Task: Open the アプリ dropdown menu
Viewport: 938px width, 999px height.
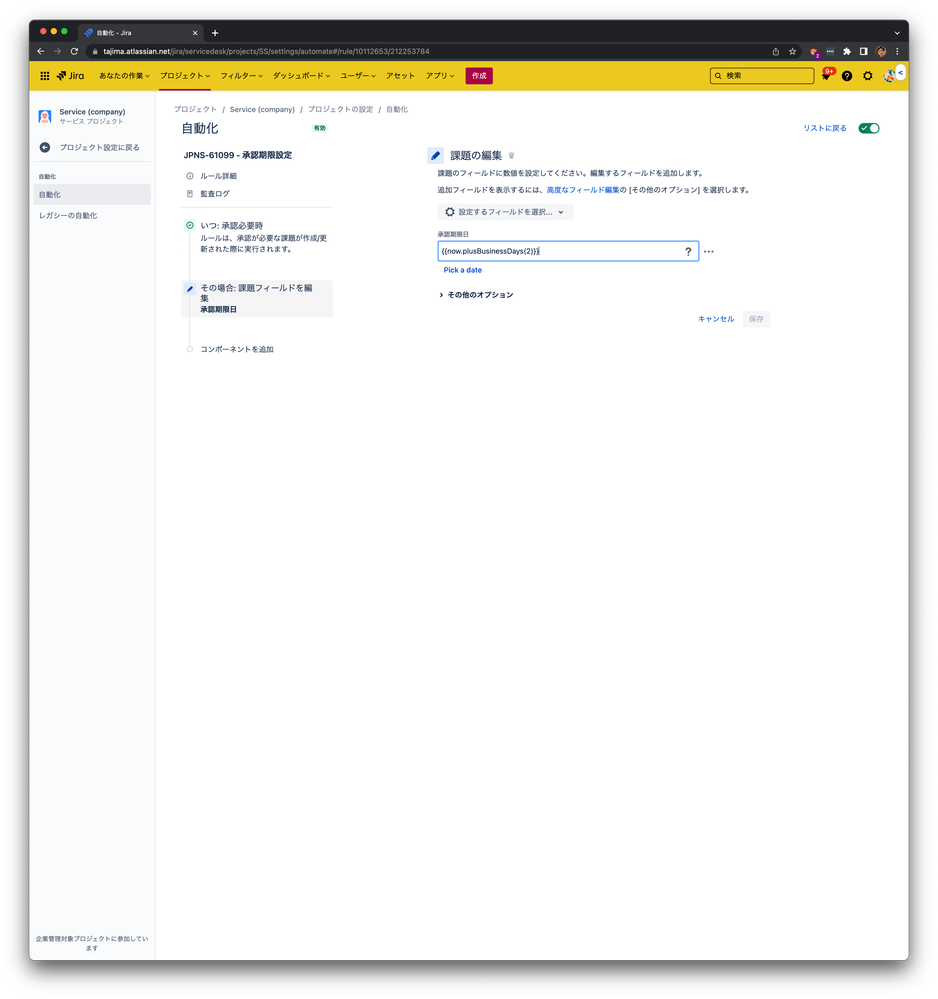Action: coord(439,75)
